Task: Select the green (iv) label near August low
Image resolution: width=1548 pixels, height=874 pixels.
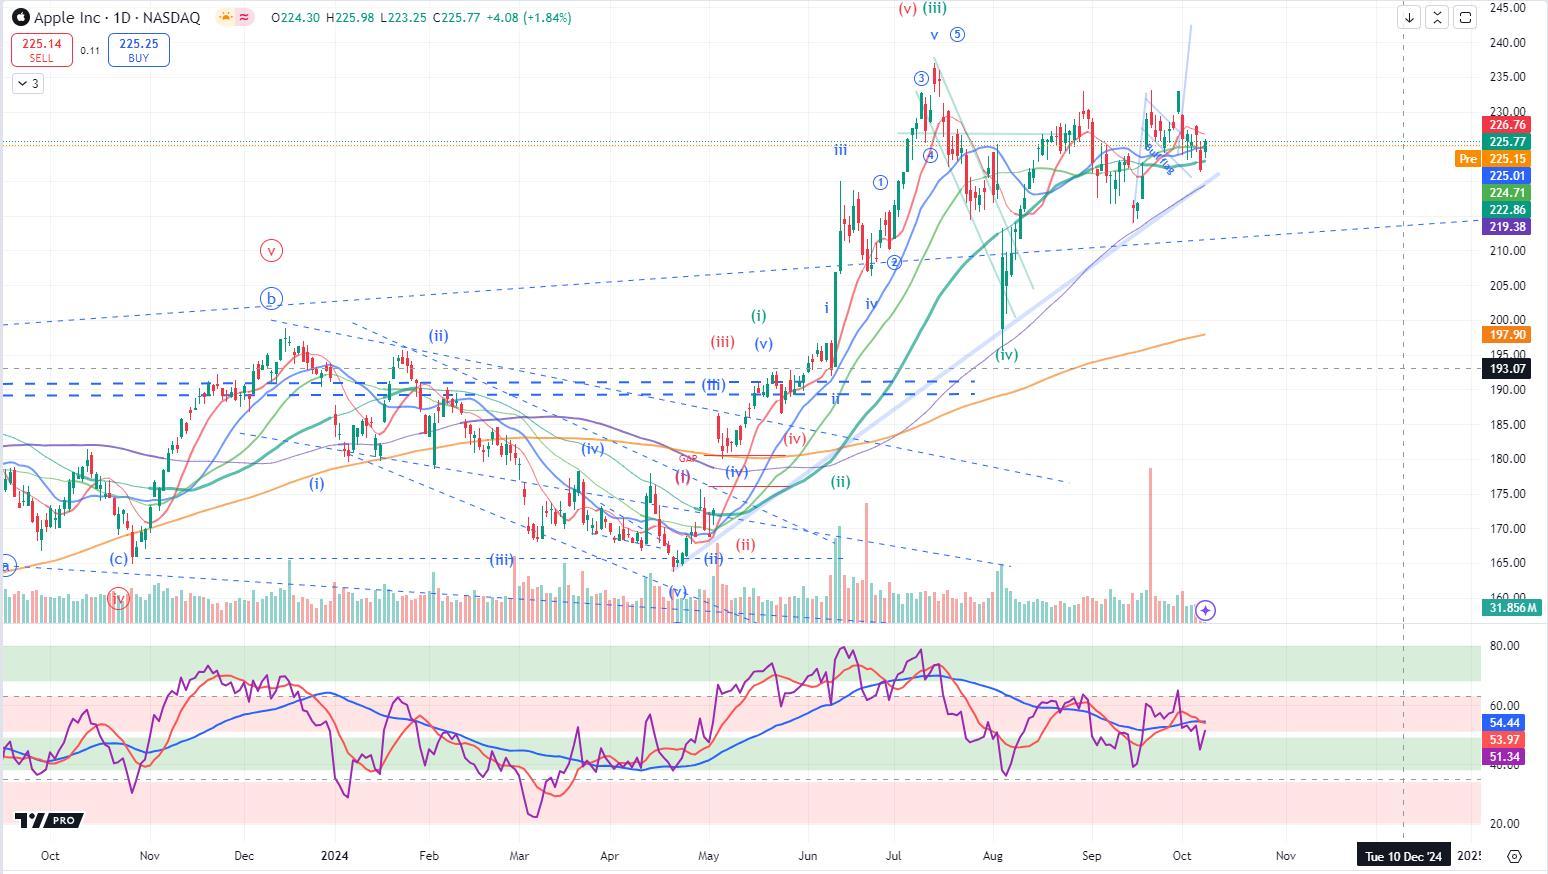Action: pyautogui.click(x=1006, y=355)
